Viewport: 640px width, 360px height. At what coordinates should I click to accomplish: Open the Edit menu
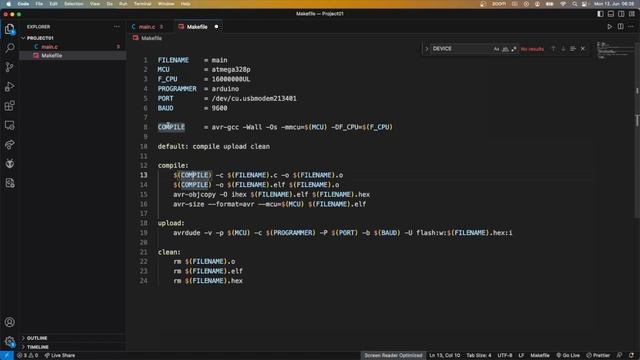(53, 4)
